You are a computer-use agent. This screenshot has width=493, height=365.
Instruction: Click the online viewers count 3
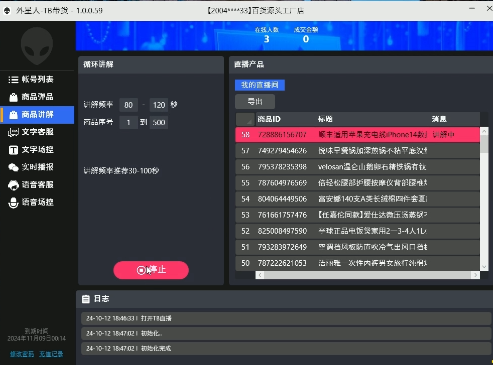coord(266,39)
